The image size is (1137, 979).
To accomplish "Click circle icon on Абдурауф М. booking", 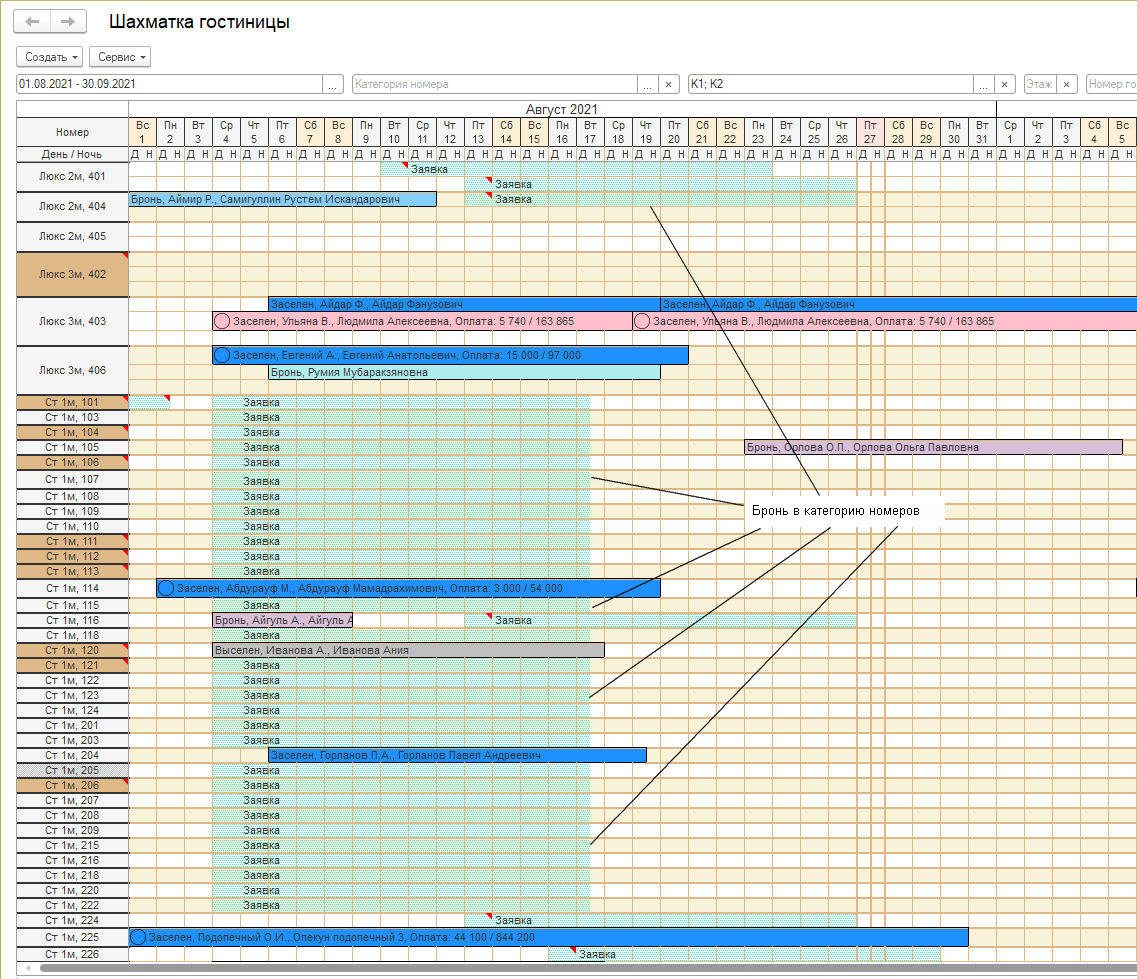I will 166,589.
